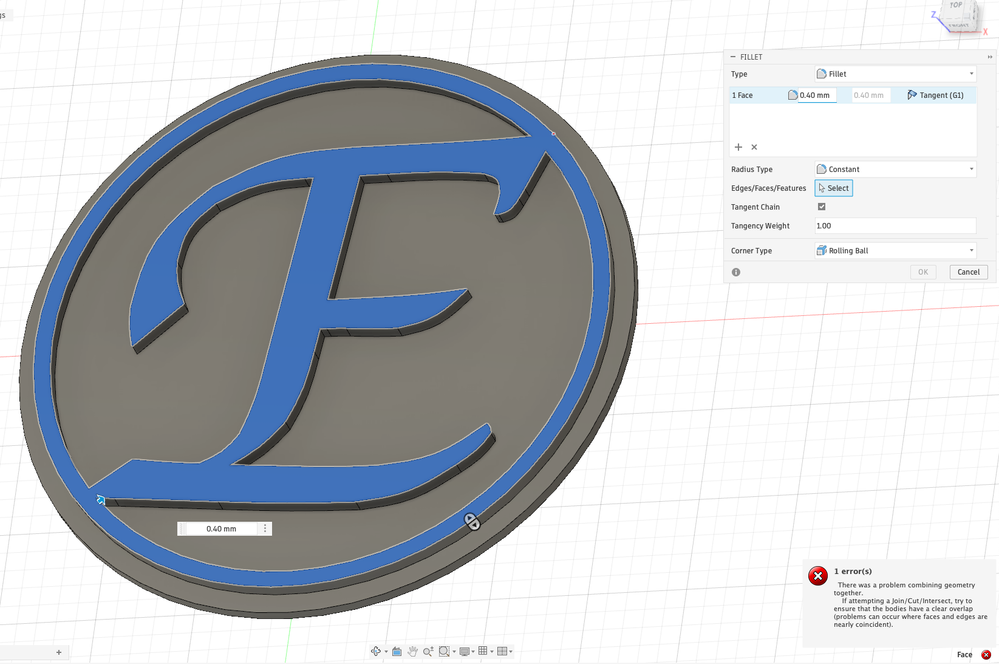Expand Display Settings dropdown arrow

[473, 651]
